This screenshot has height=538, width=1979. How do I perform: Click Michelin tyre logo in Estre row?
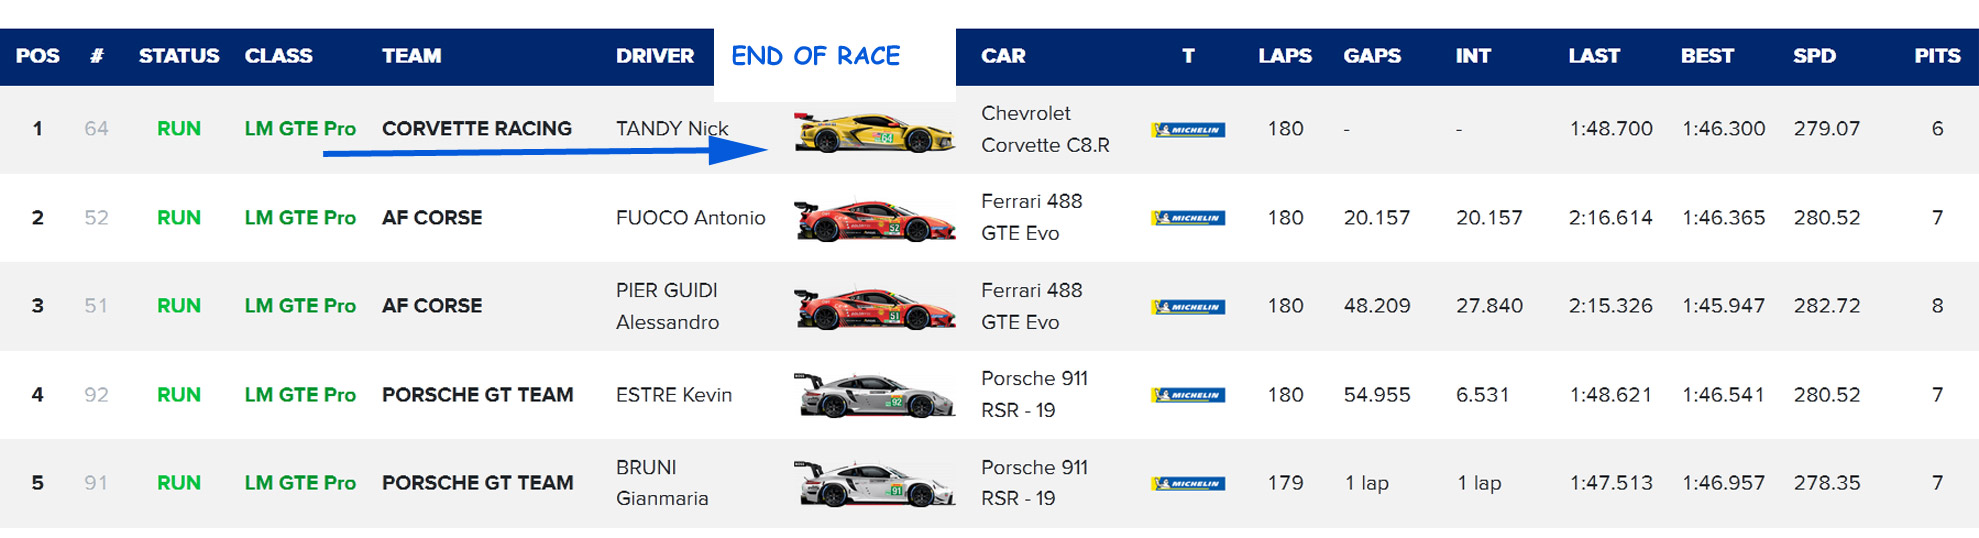(x=1188, y=395)
